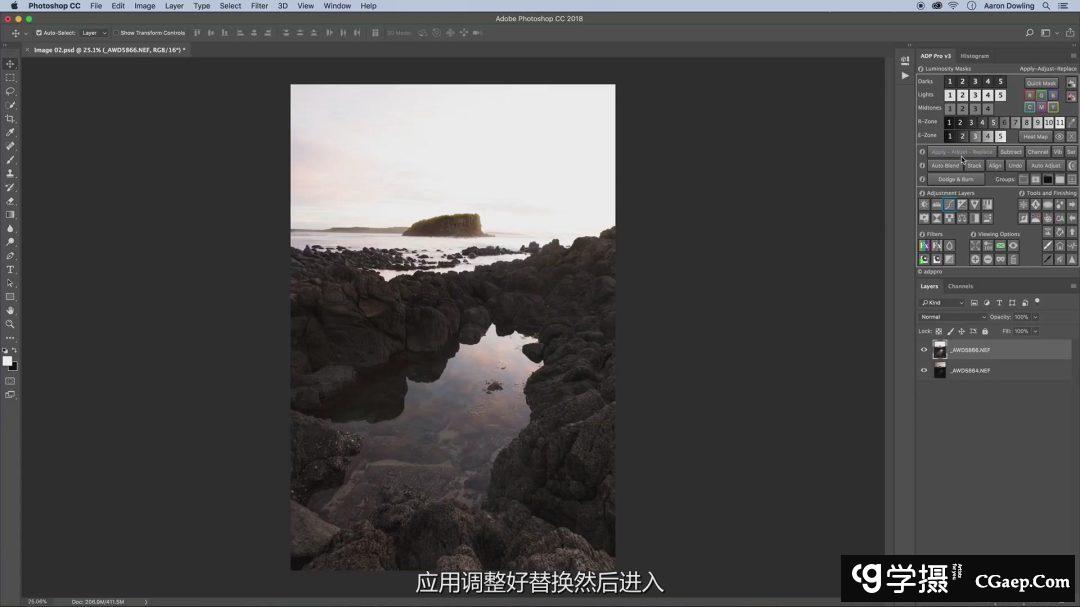Screen dimensions: 1080x607
Task: Check Show Transform Controls
Action: tap(116, 33)
